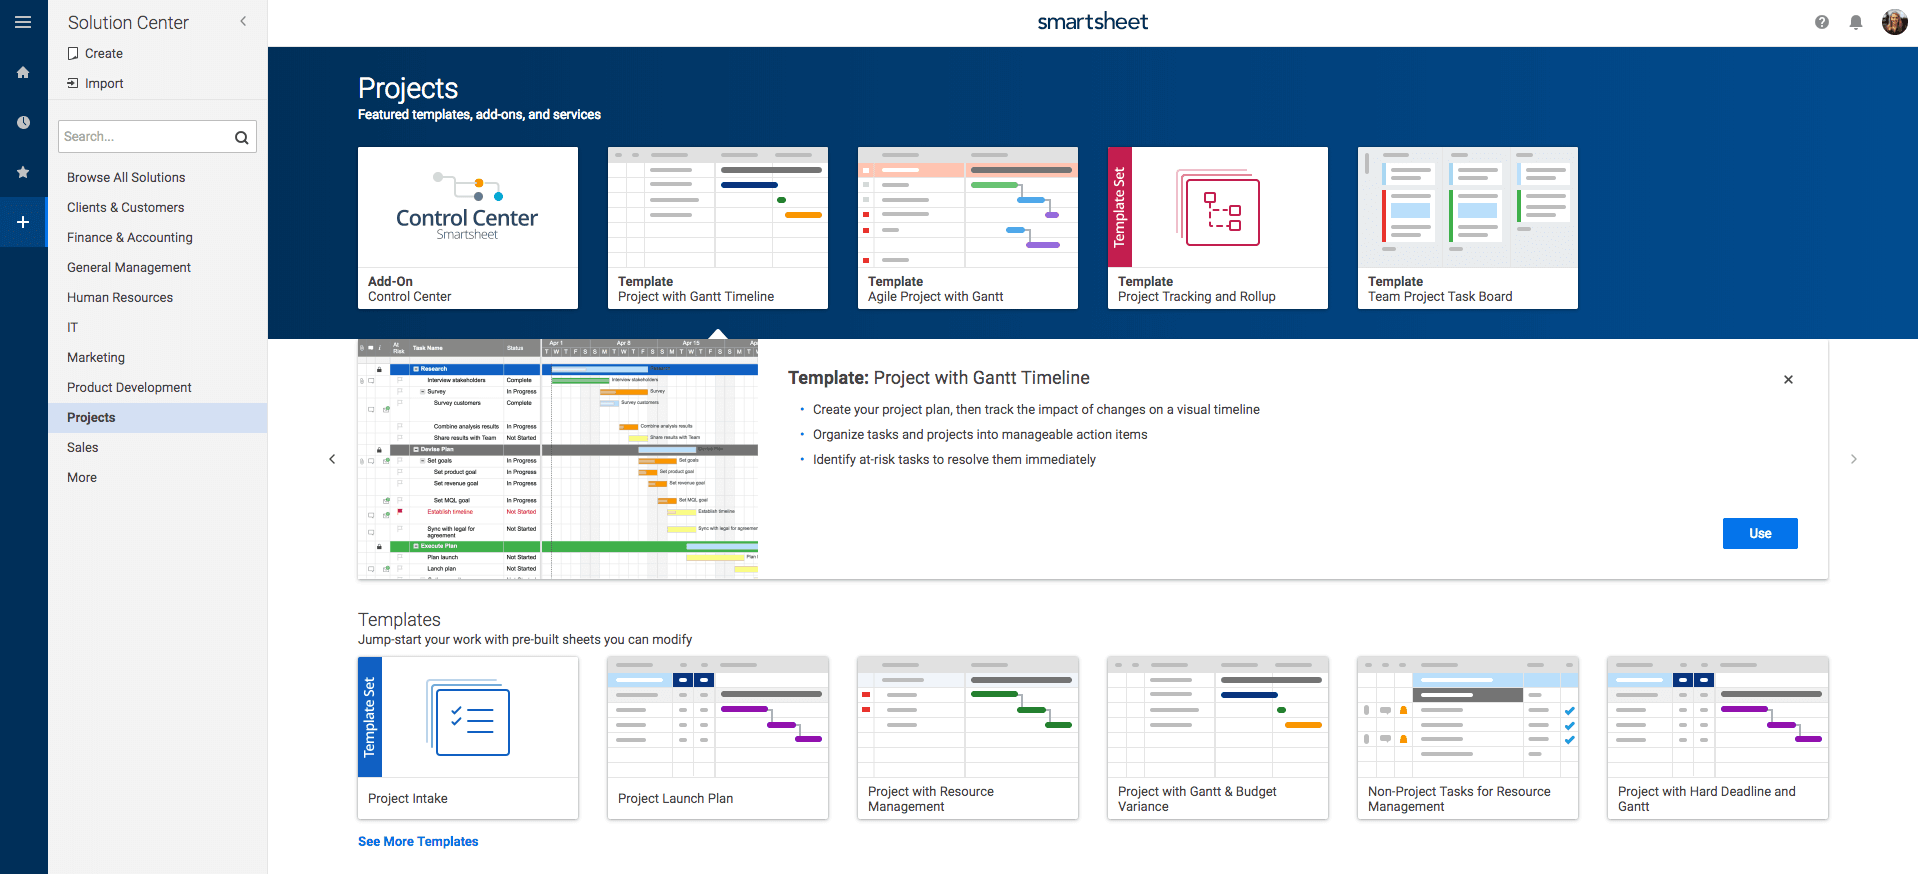Open Team Project Task Board card
The image size is (1918, 874).
[x=1468, y=228]
